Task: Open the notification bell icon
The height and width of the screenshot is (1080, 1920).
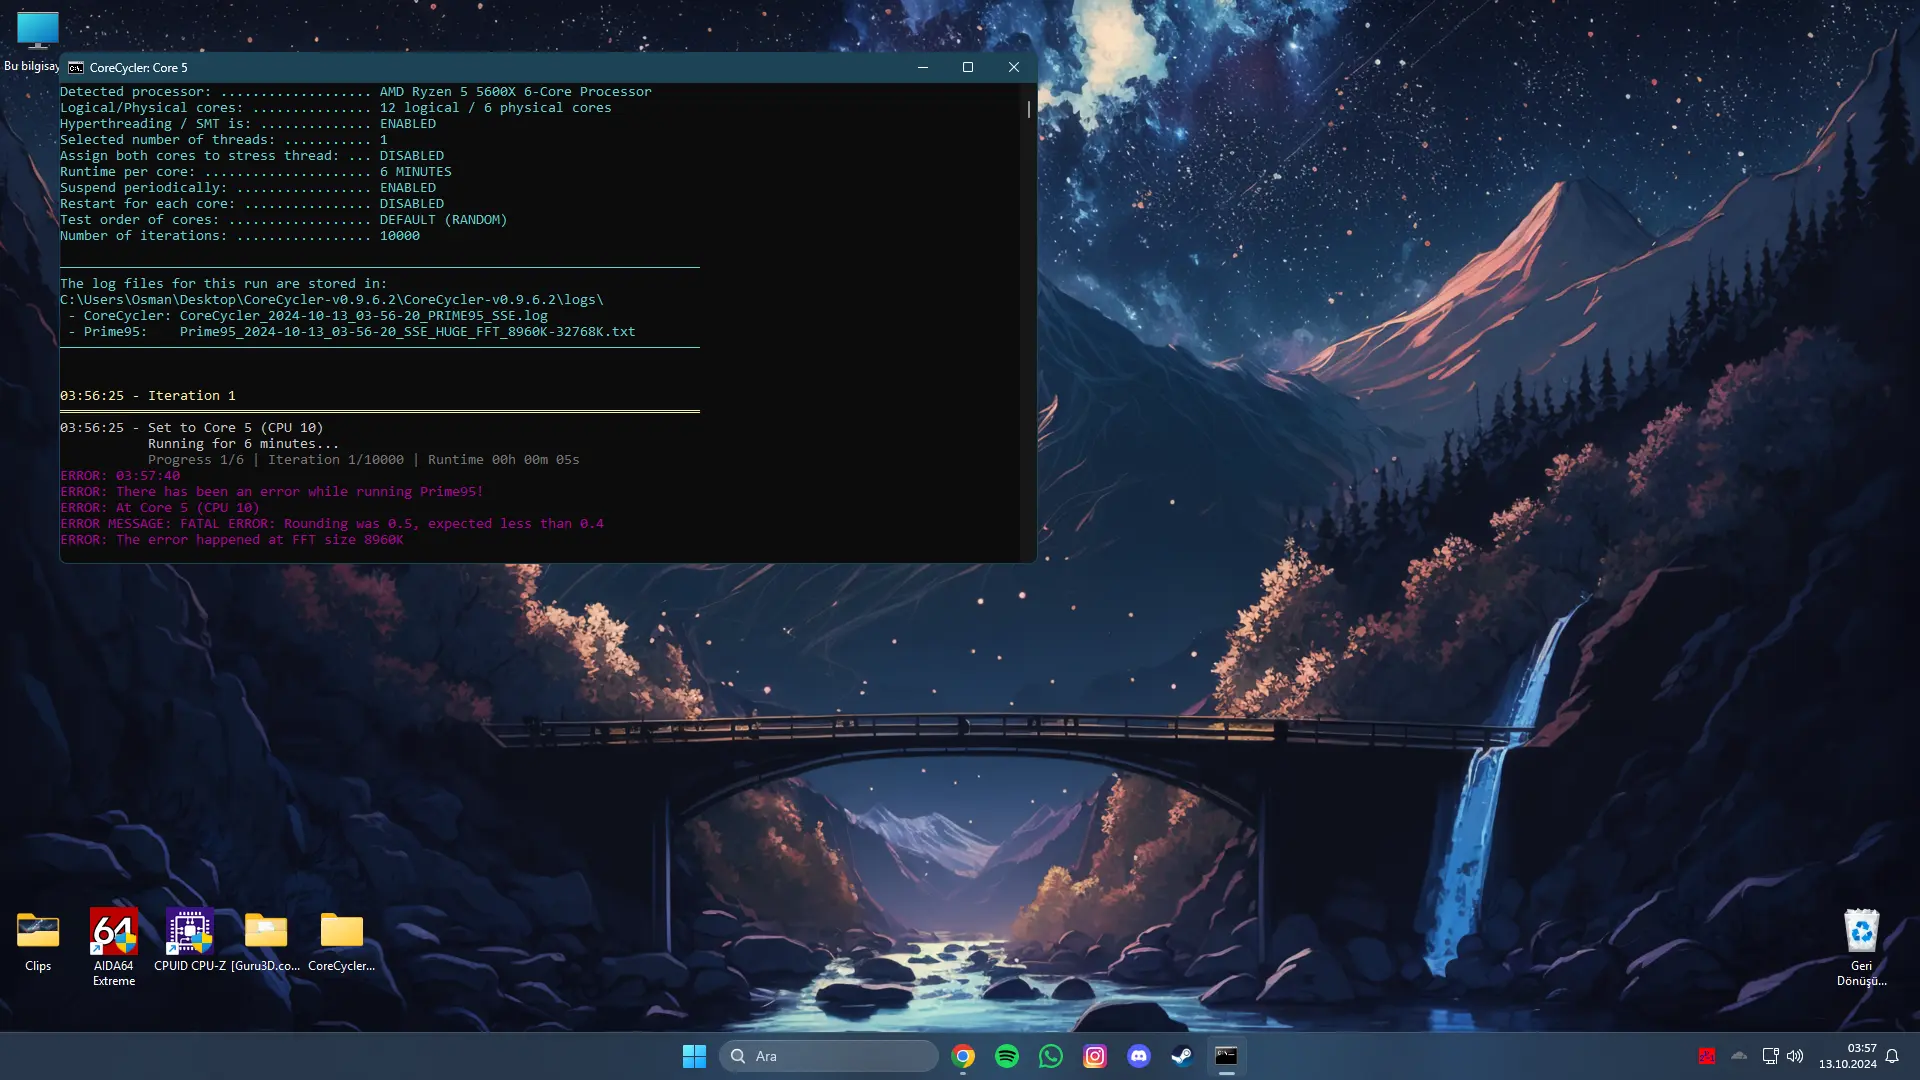Action: [1892, 1056]
